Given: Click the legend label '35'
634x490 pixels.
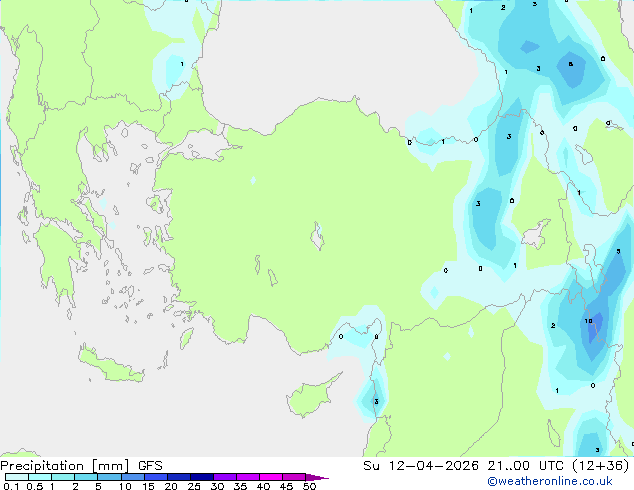Looking at the screenshot, I should [240, 486].
